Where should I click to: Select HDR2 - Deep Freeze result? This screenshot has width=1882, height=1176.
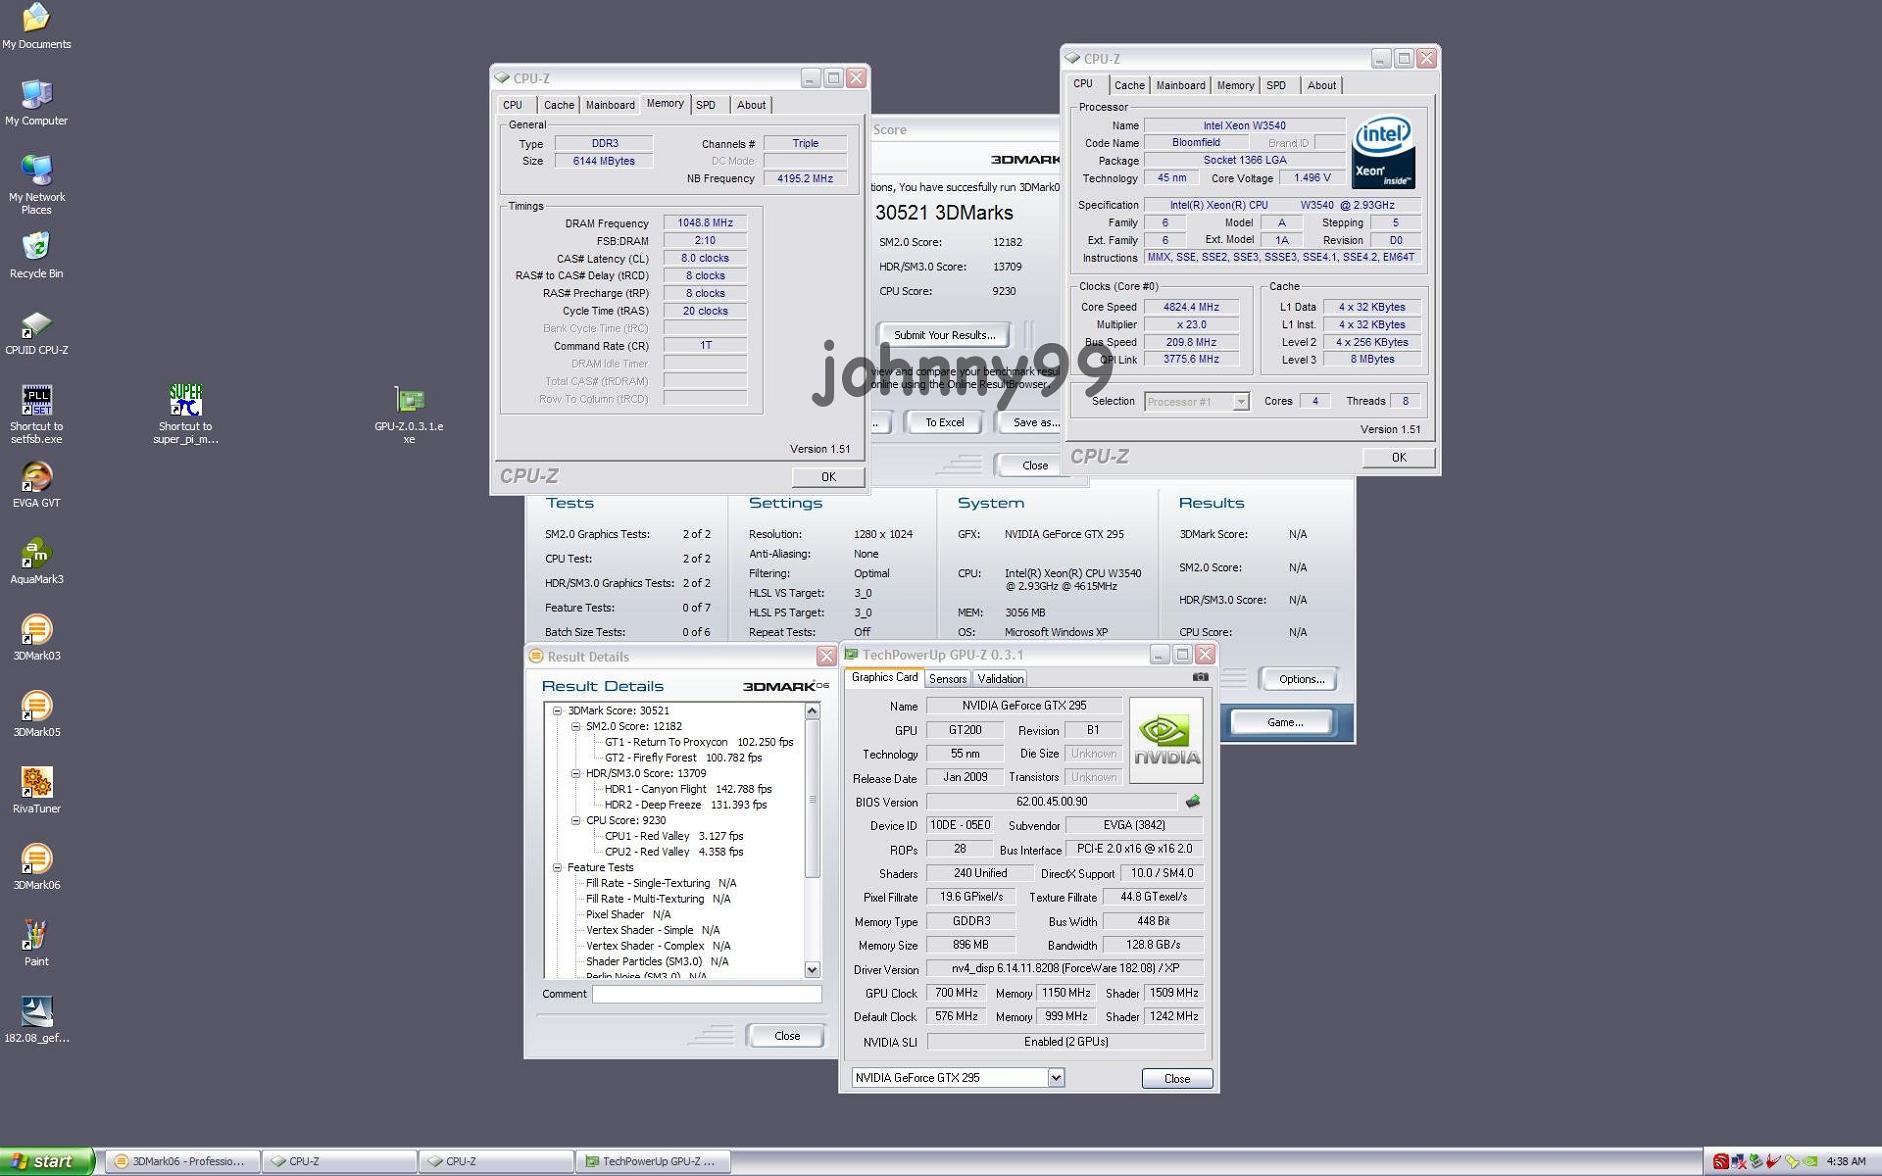(685, 805)
